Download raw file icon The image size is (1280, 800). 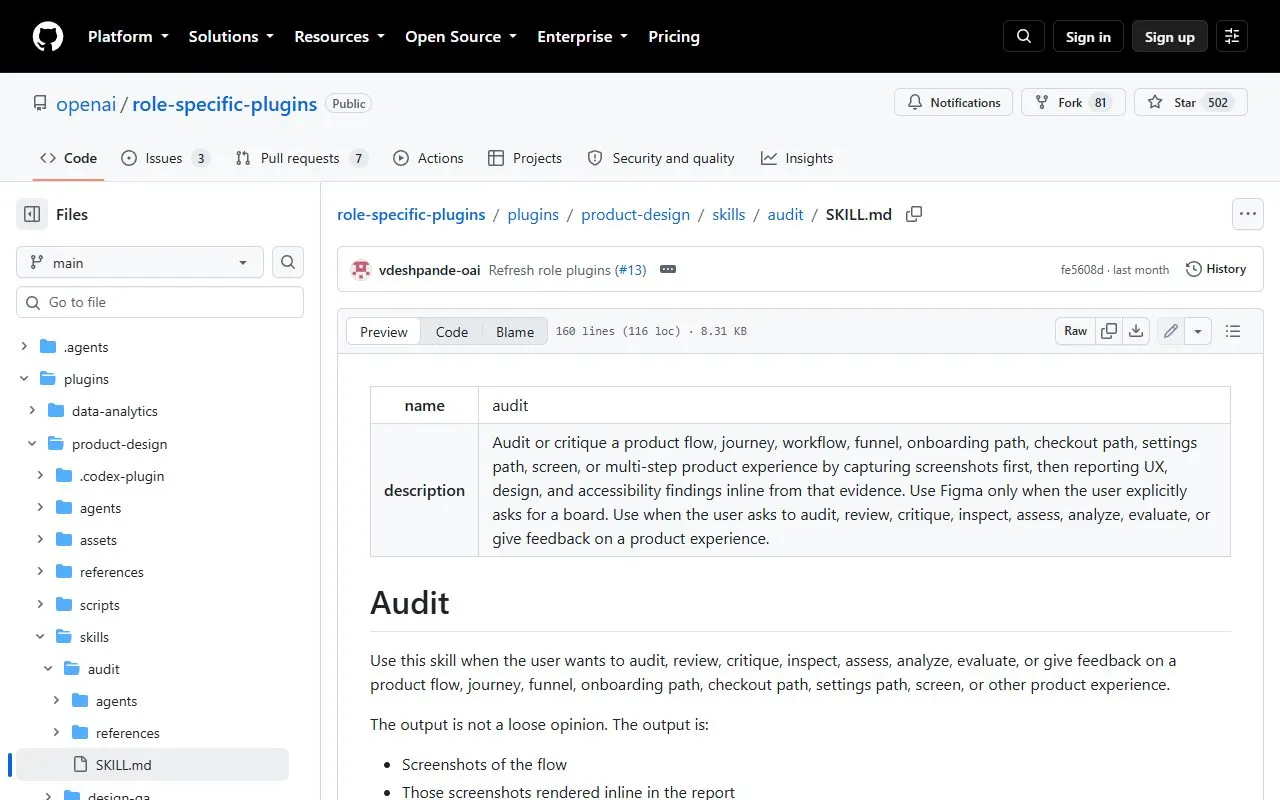[x=1136, y=331]
